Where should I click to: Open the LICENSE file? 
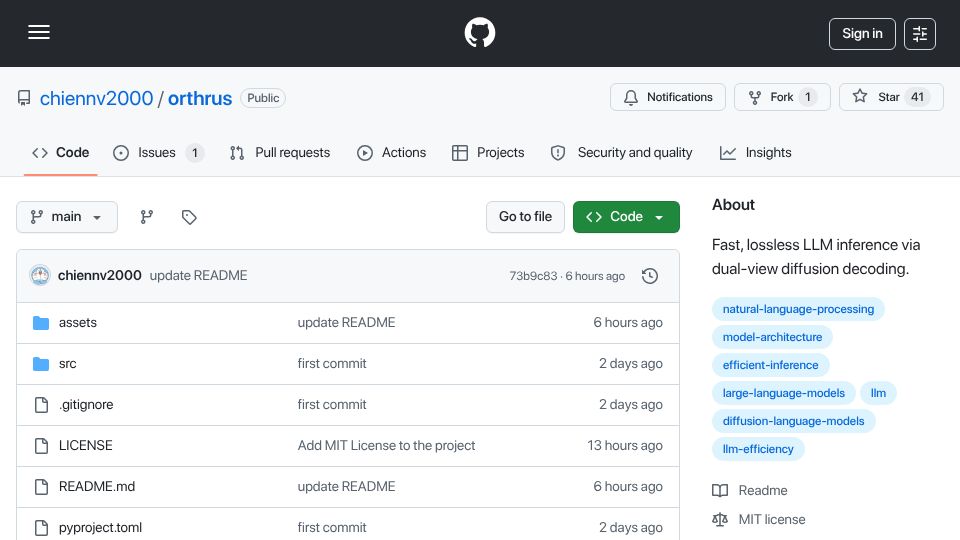coord(86,446)
